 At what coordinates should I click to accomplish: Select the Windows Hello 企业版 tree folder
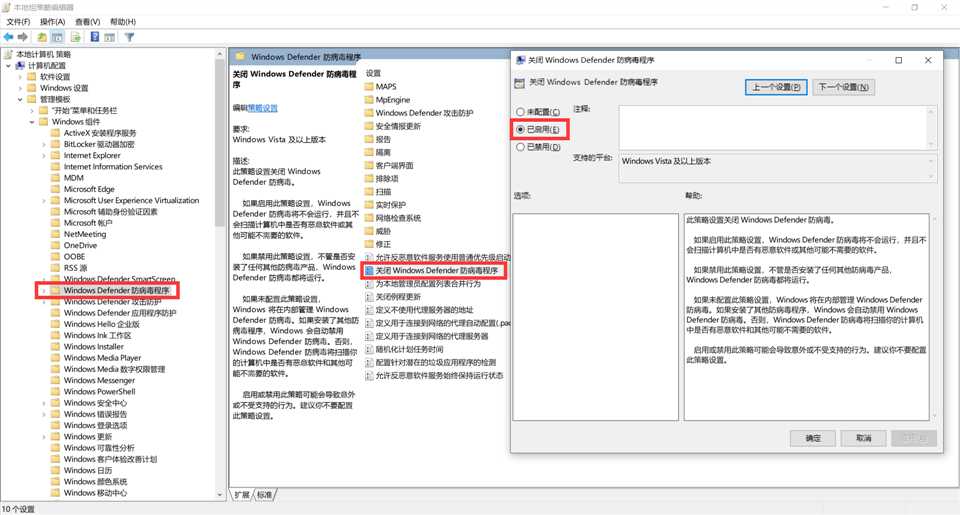(x=102, y=324)
